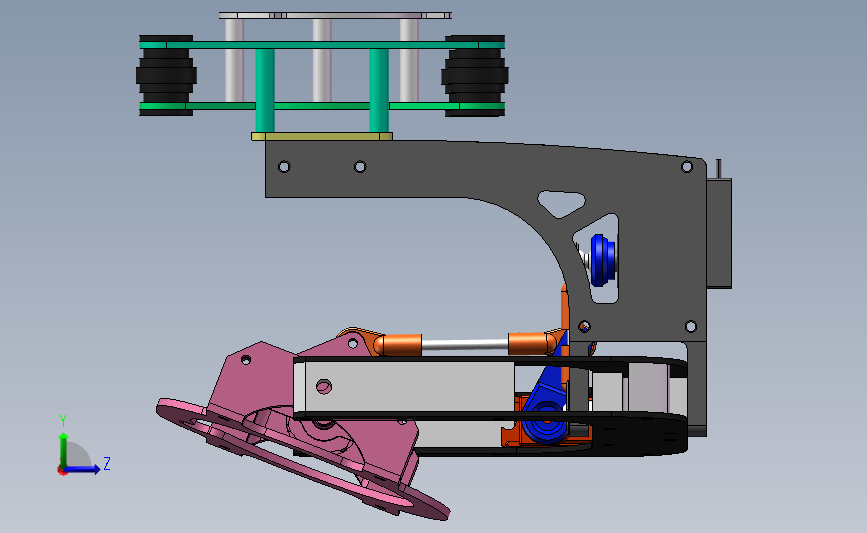
Task: Click the blue Z axis of the triad
Action: click(82, 470)
